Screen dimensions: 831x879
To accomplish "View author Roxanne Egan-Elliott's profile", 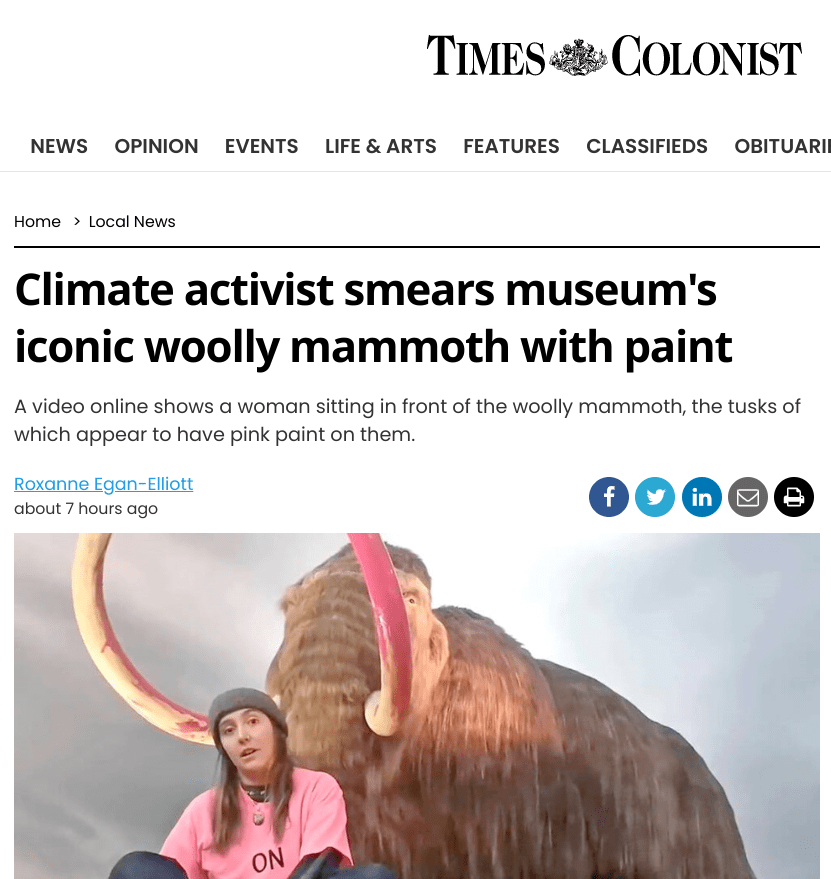I will pyautogui.click(x=103, y=484).
